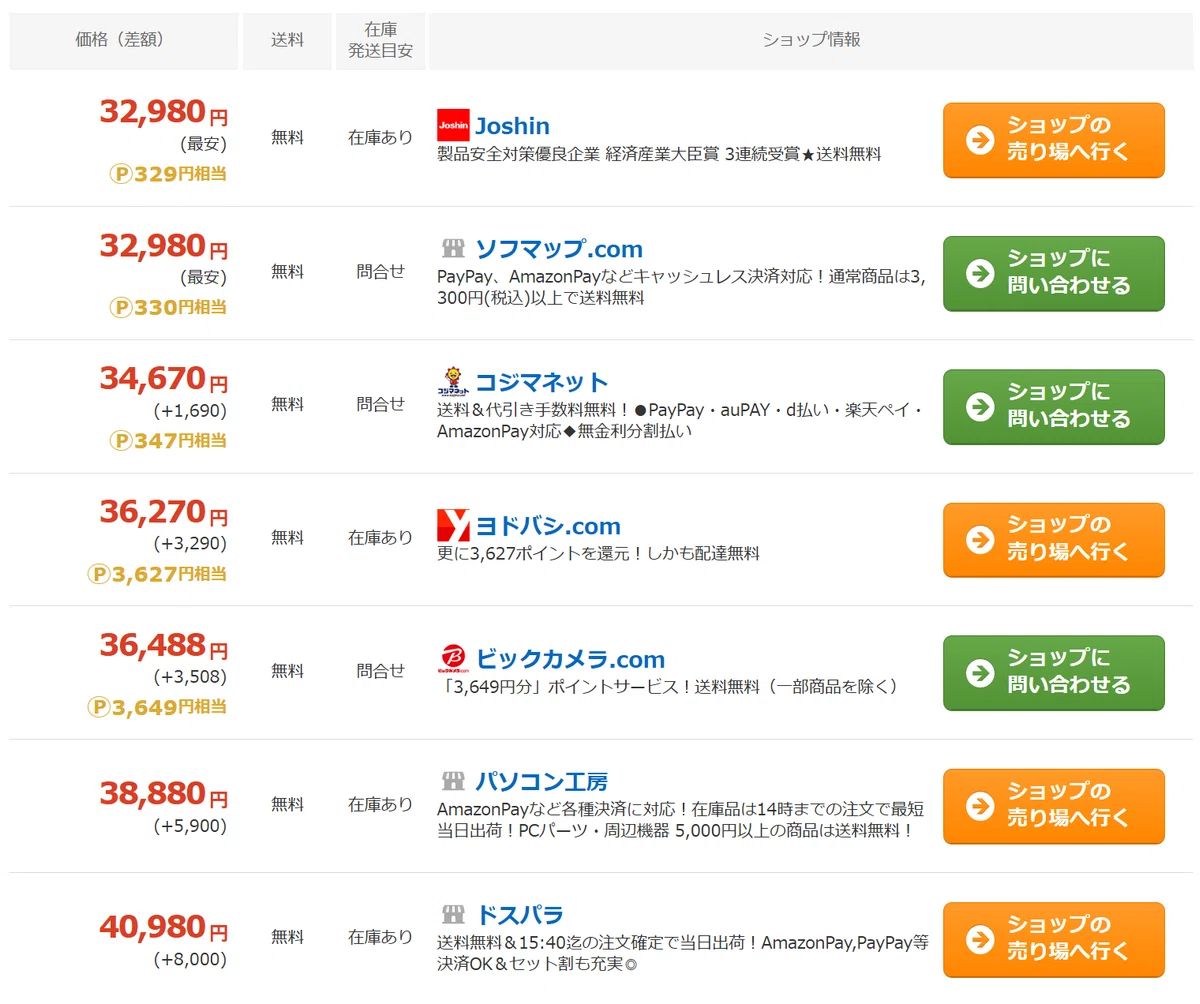
Task: Contact コジマネット with green button
Action: (x=1054, y=406)
